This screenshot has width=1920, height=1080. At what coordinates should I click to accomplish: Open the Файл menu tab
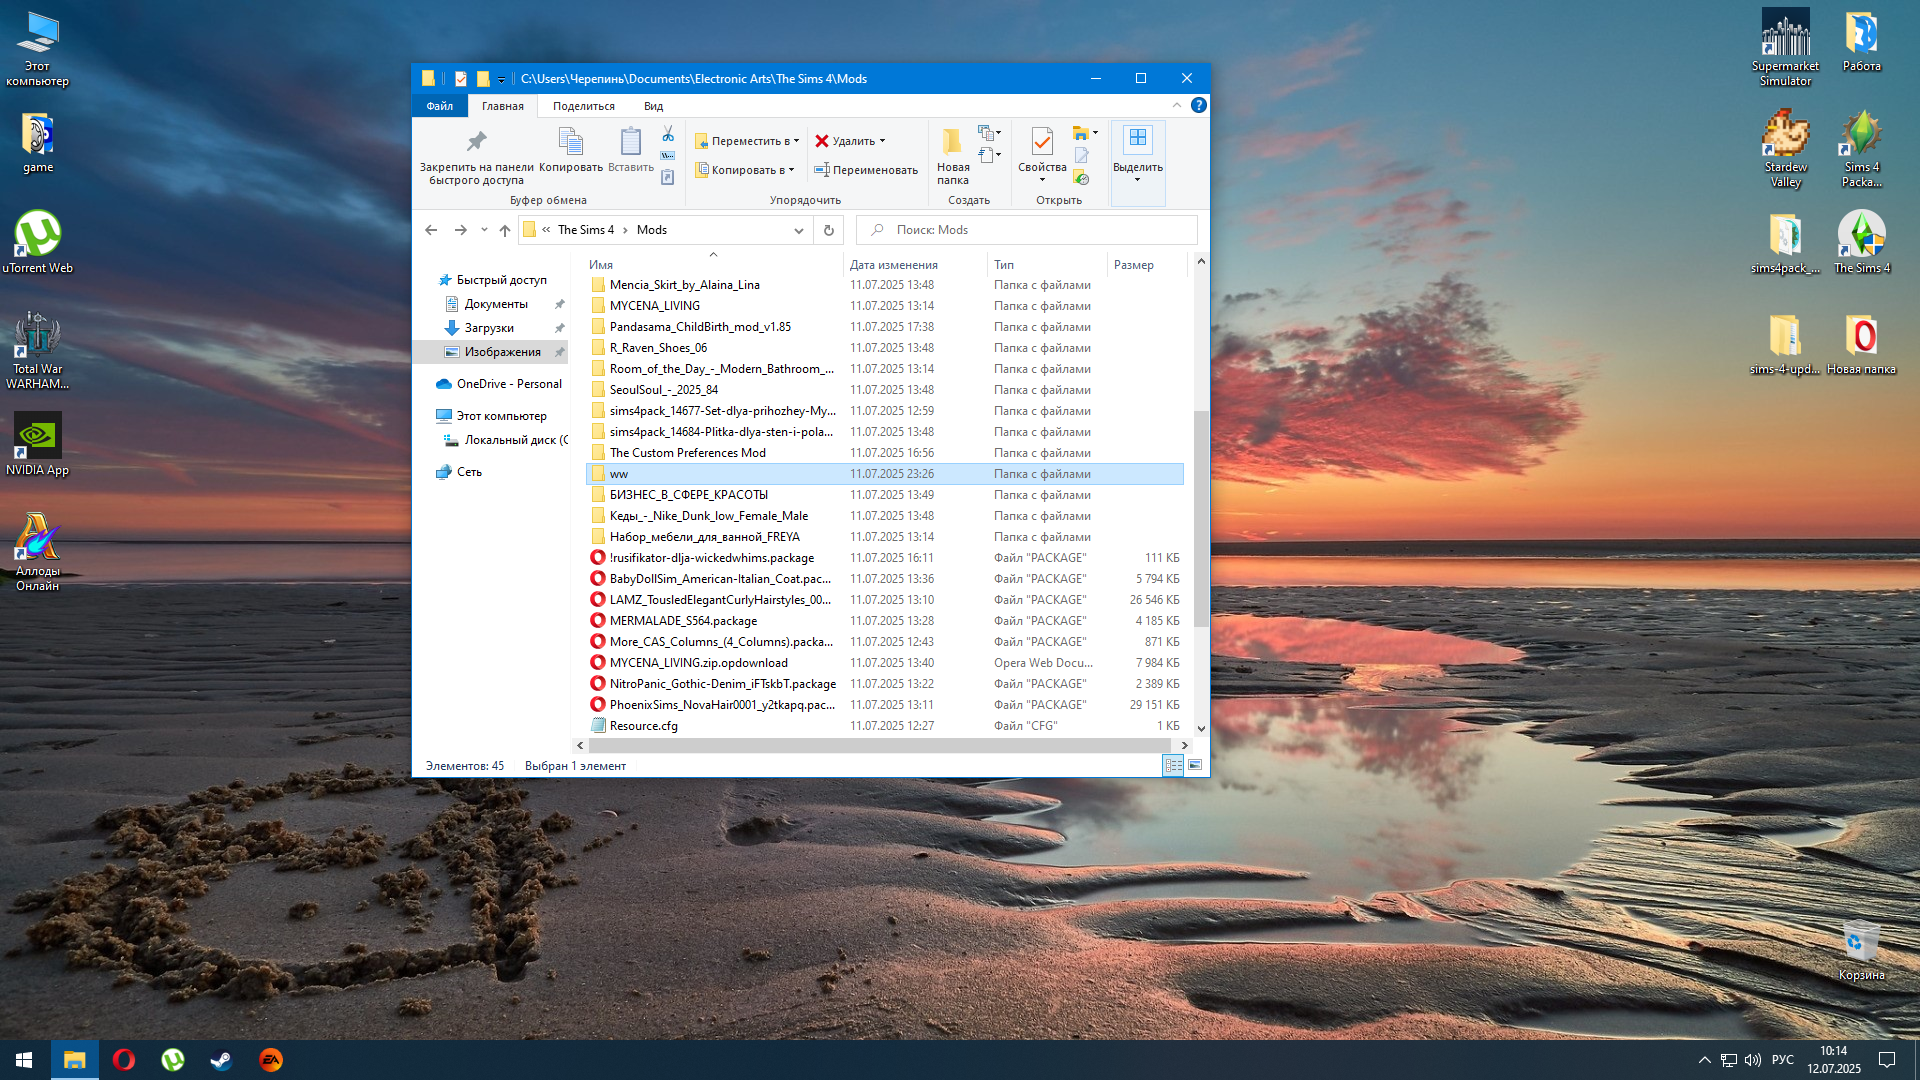[439, 106]
